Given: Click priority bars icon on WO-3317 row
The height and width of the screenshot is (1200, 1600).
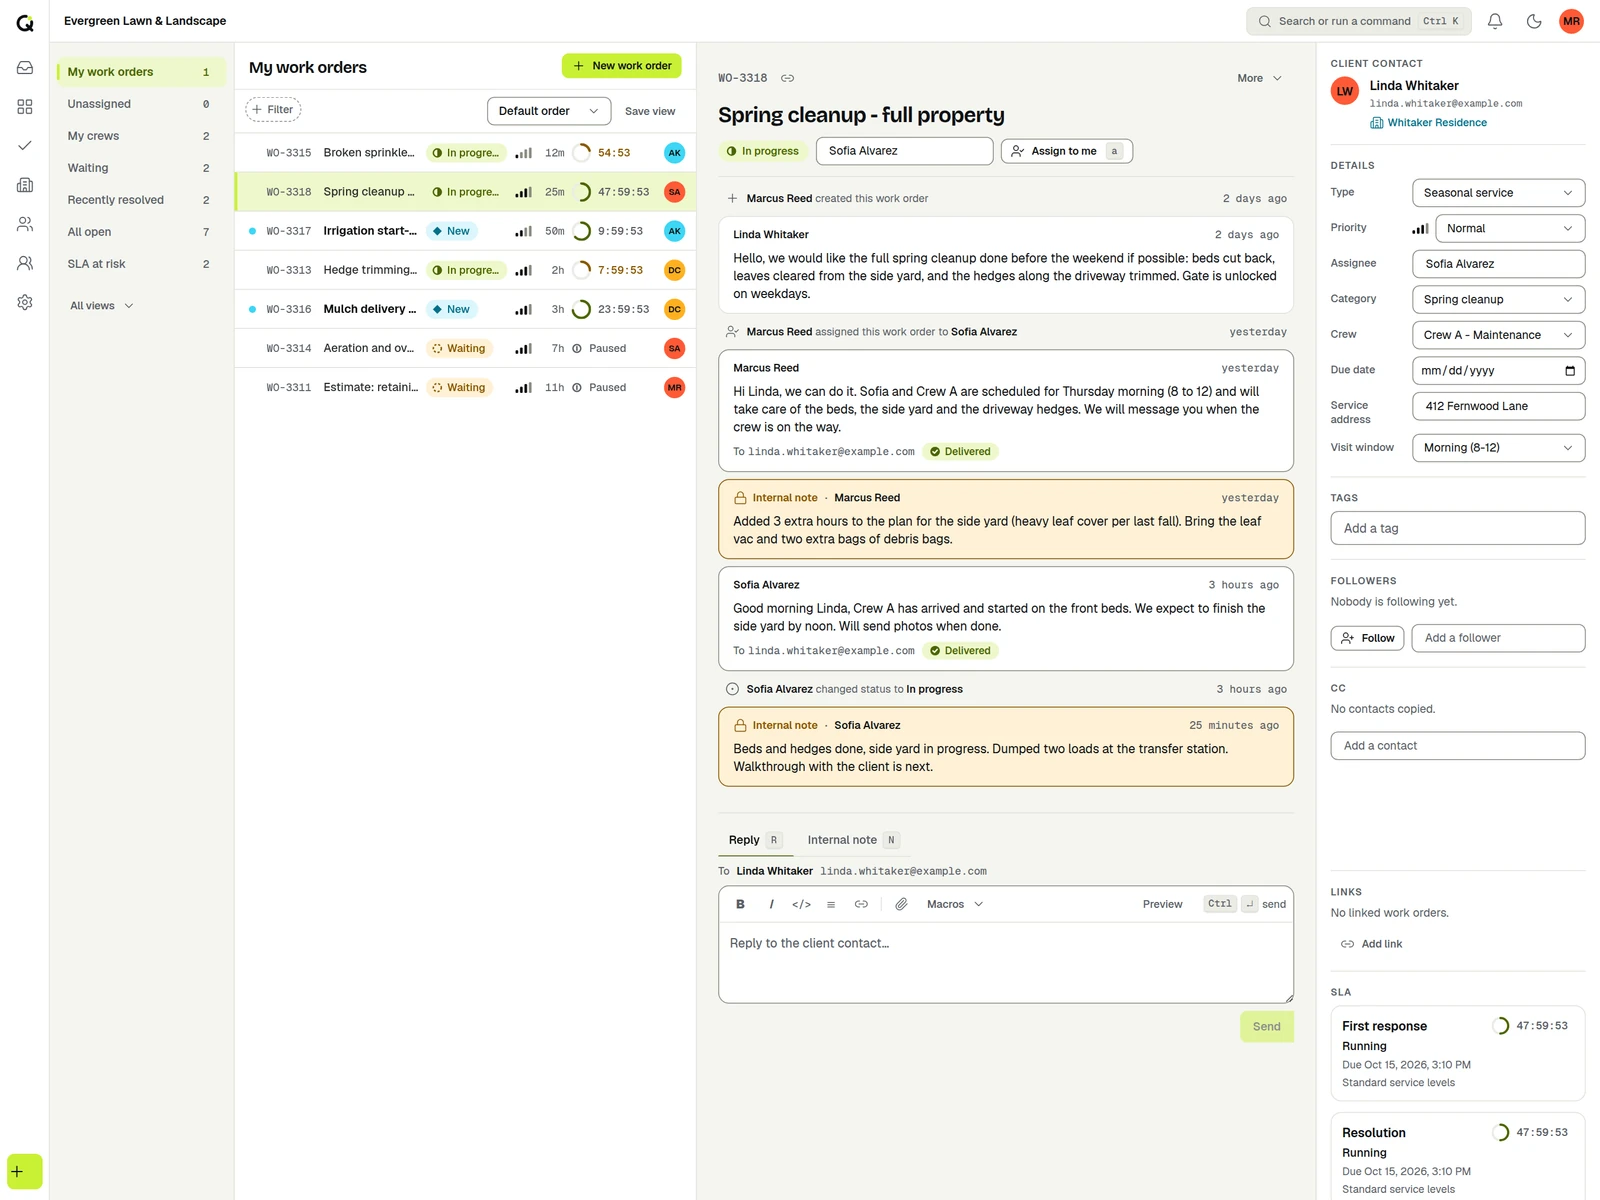Looking at the screenshot, I should [x=523, y=231].
